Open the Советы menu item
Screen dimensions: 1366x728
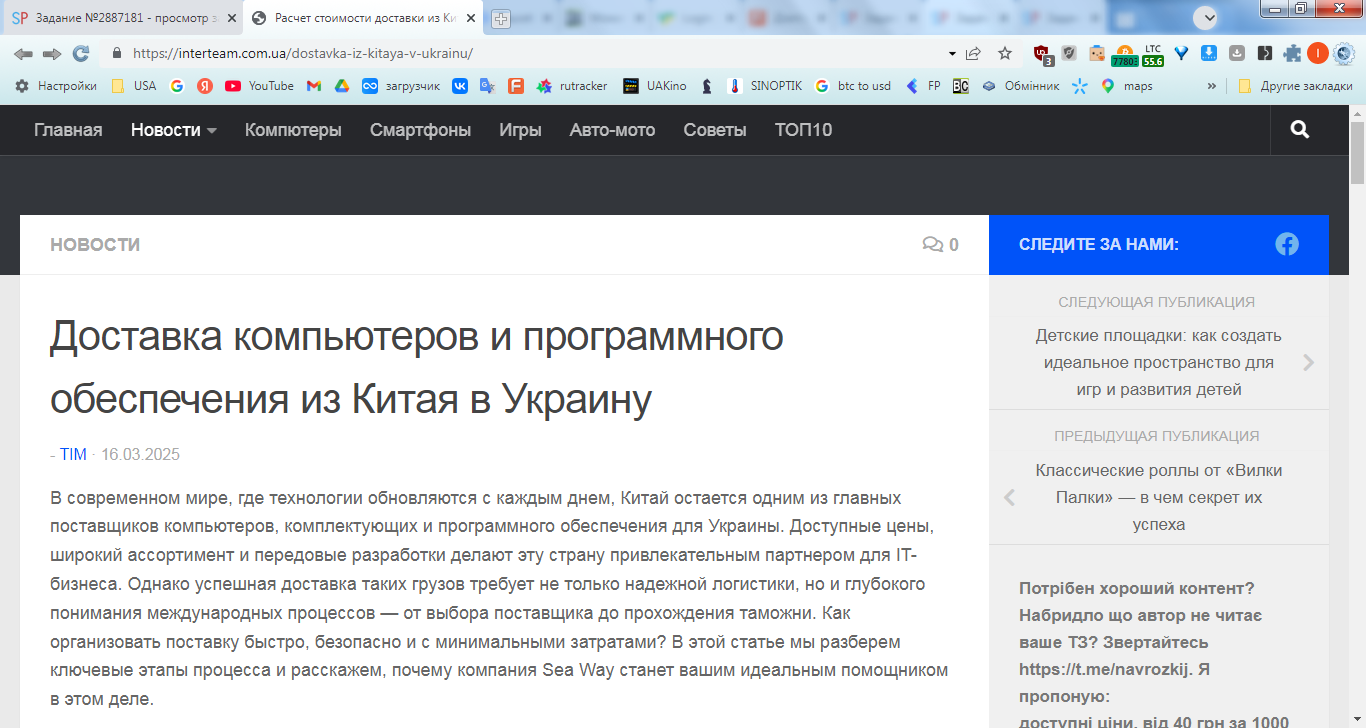click(x=715, y=130)
